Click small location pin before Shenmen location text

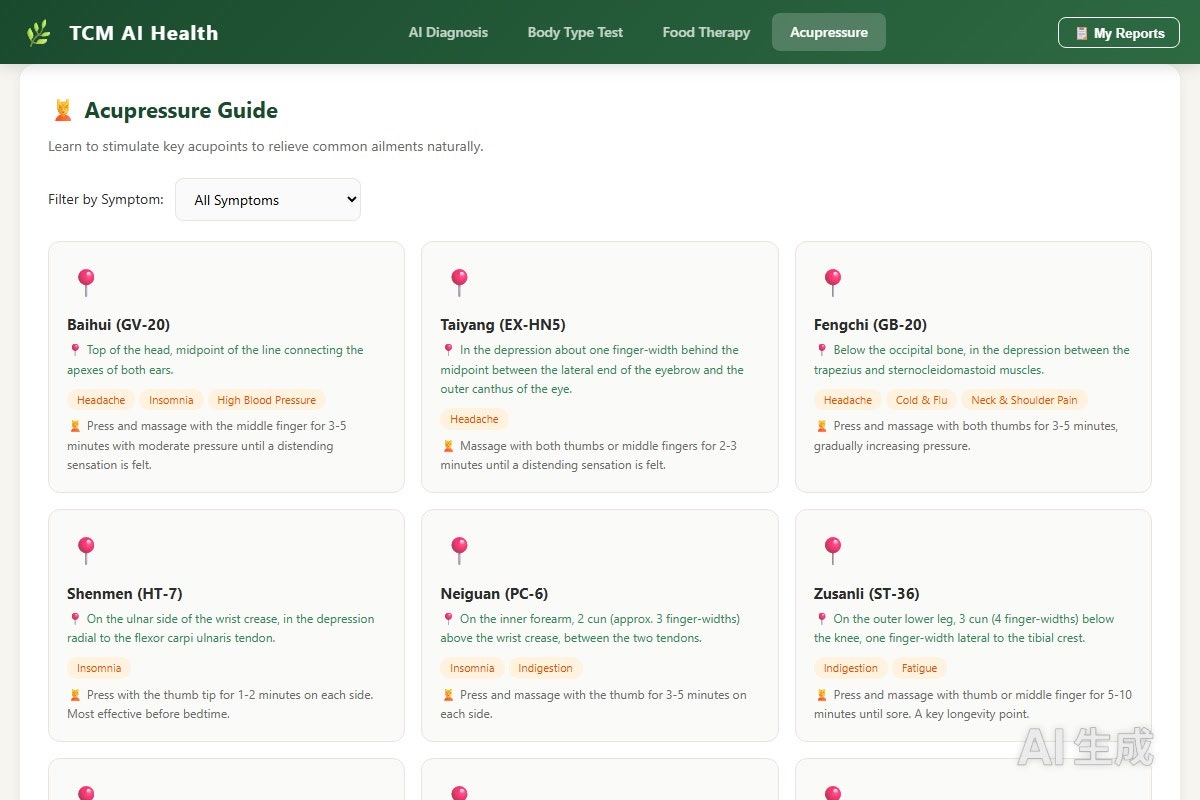(74, 619)
